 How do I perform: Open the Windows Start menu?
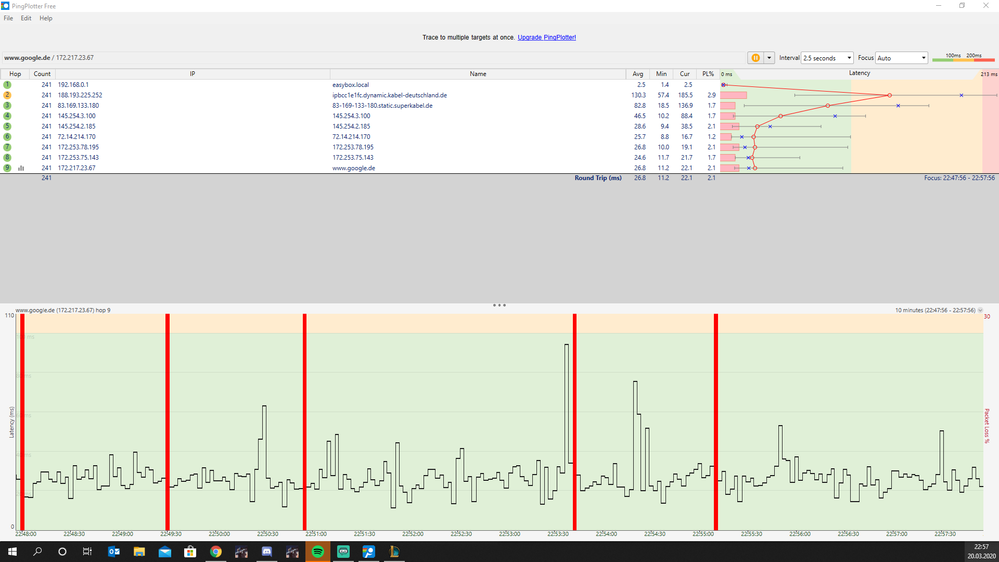[12, 552]
